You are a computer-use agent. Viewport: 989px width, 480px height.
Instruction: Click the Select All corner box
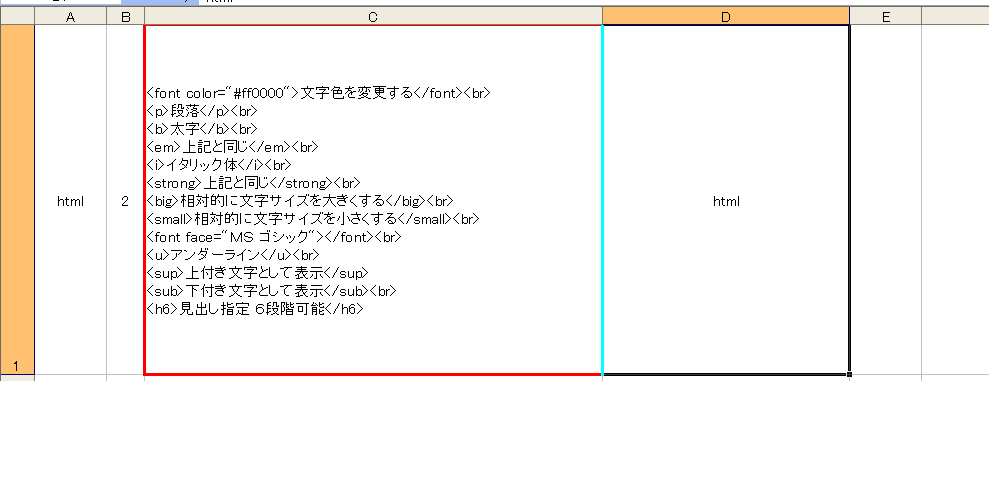pos(17,16)
